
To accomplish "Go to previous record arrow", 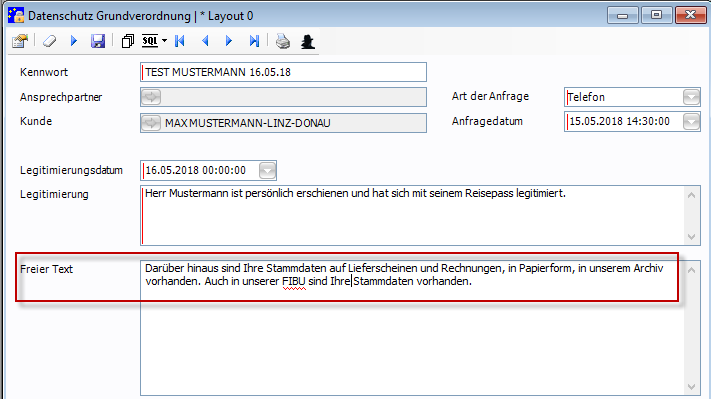I will (205, 41).
